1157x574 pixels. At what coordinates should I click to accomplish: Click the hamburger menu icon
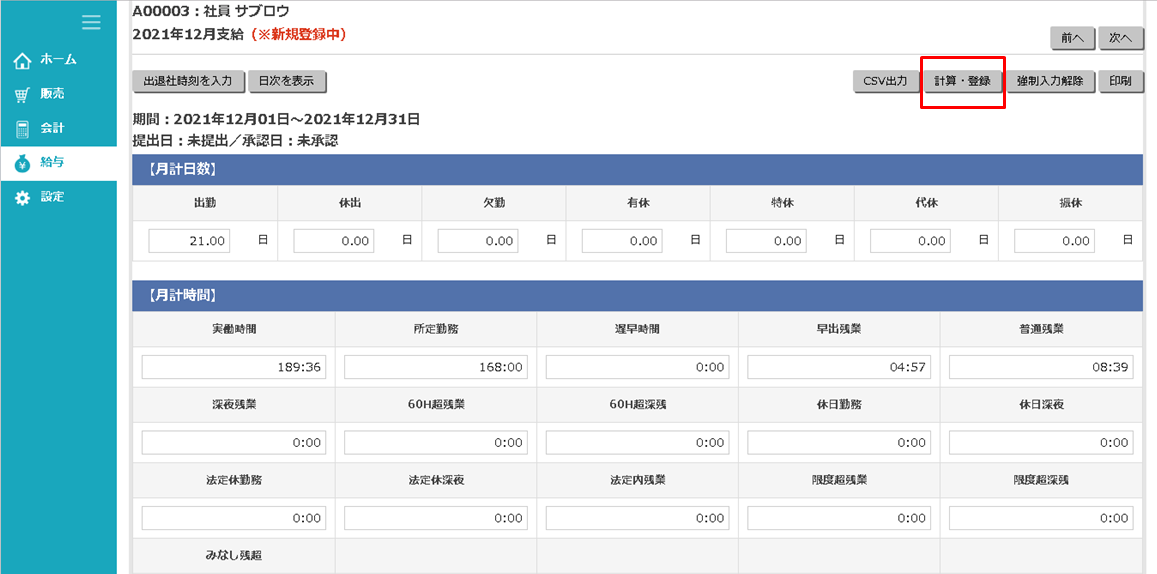pyautogui.click(x=91, y=23)
